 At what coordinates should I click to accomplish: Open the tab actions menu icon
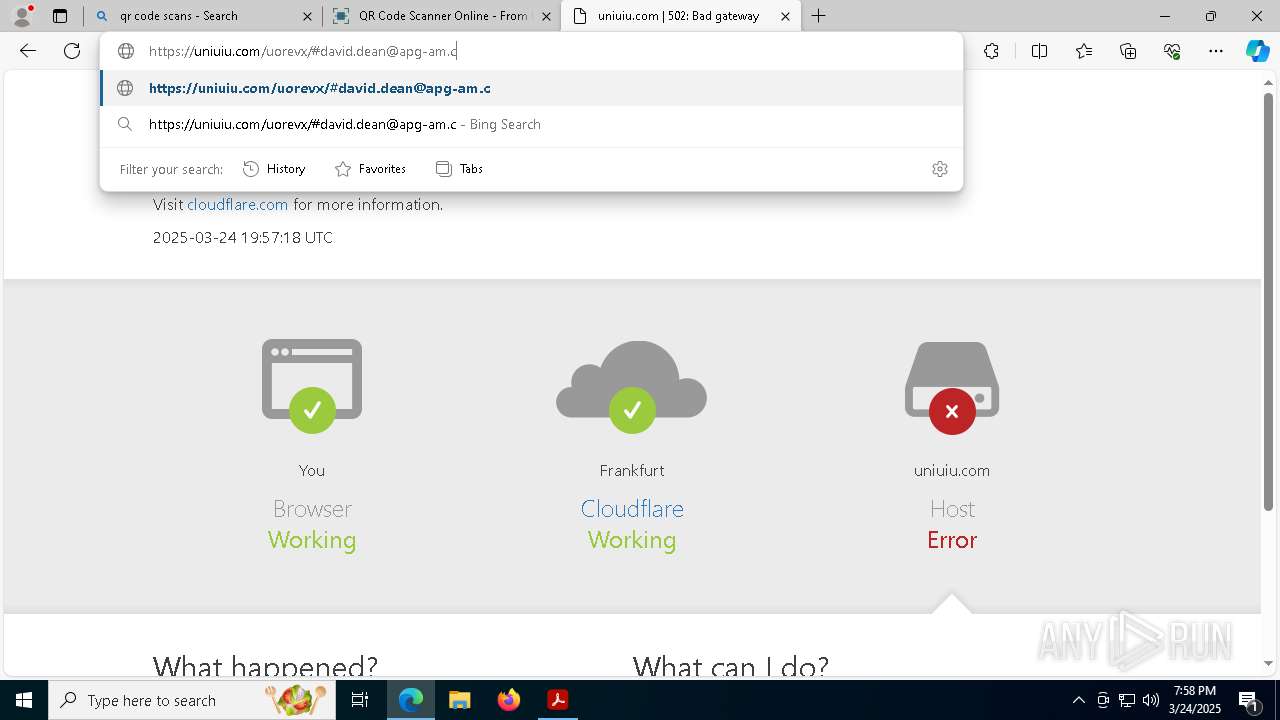(60, 16)
